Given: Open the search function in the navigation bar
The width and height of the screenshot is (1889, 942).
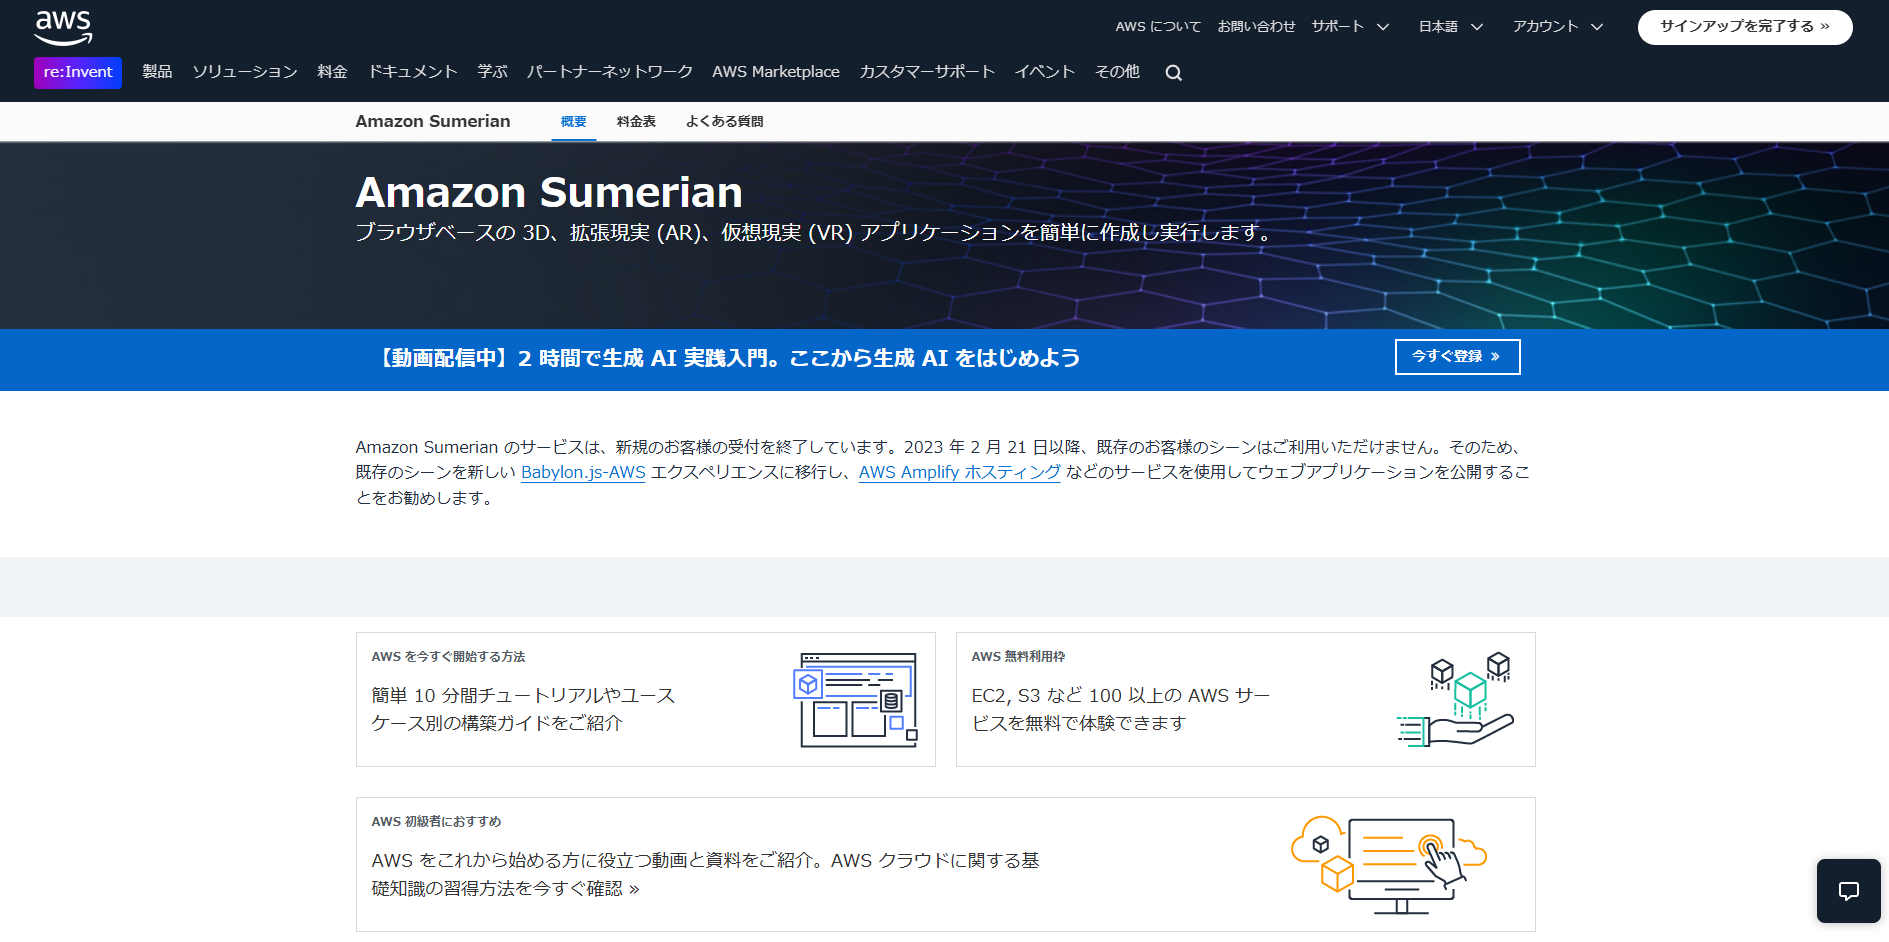Looking at the screenshot, I should coord(1172,72).
